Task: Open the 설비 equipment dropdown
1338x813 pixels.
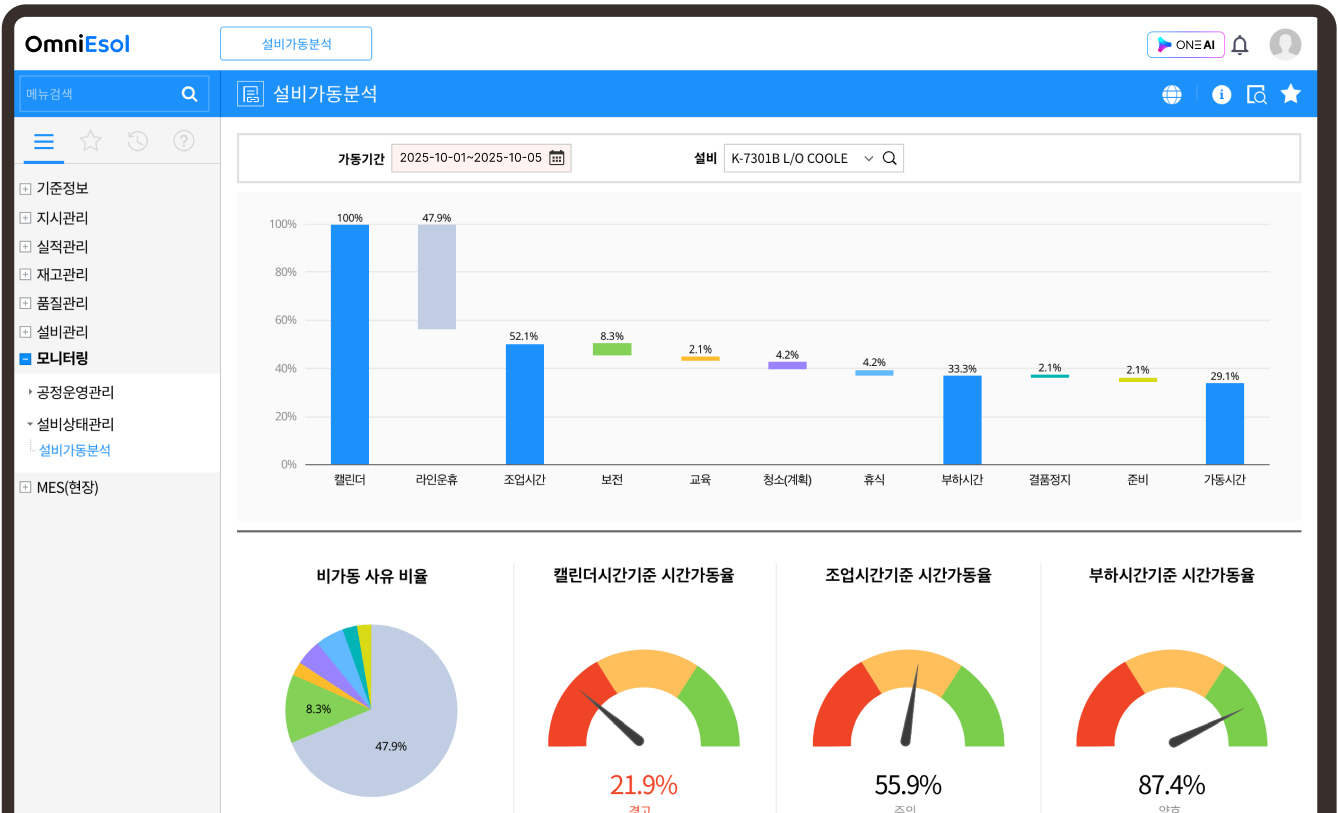Action: click(867, 158)
